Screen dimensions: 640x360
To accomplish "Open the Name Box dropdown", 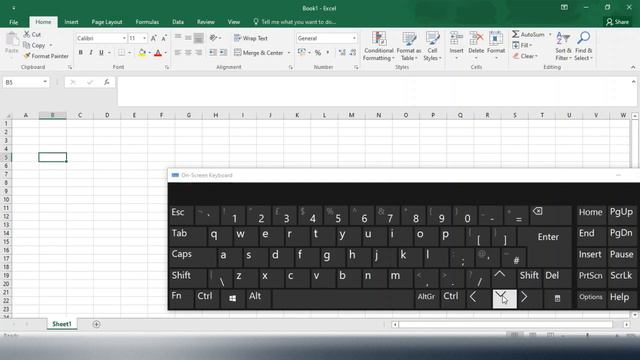I will coord(45,82).
